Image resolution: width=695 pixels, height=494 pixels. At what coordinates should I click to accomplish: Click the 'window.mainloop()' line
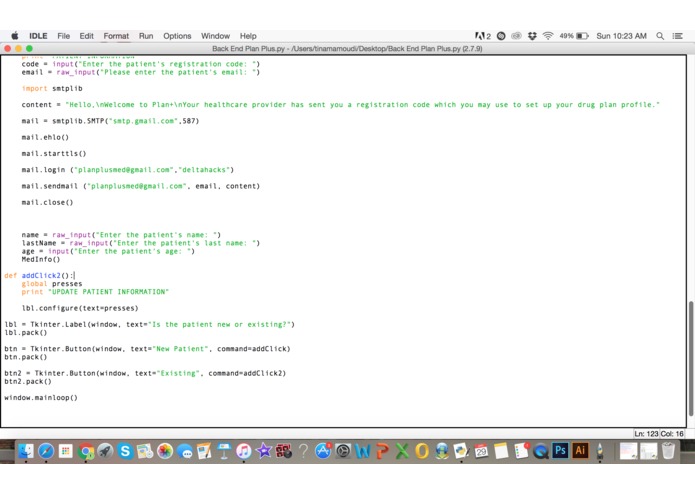coord(41,398)
